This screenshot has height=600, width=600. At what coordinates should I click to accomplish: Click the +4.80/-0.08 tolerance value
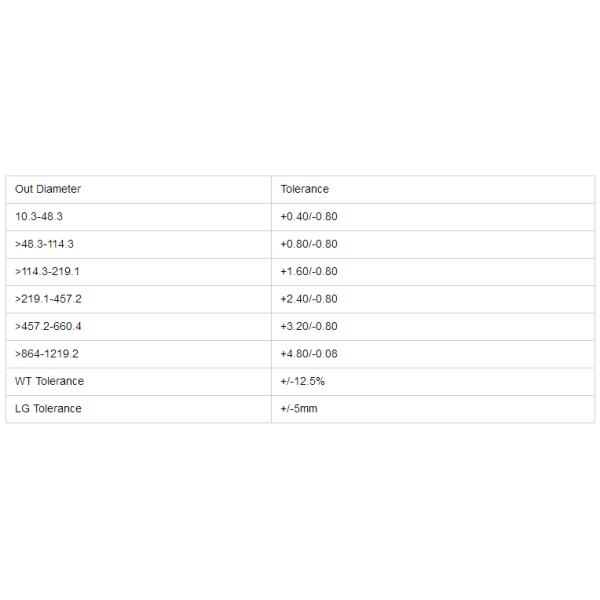tap(309, 353)
